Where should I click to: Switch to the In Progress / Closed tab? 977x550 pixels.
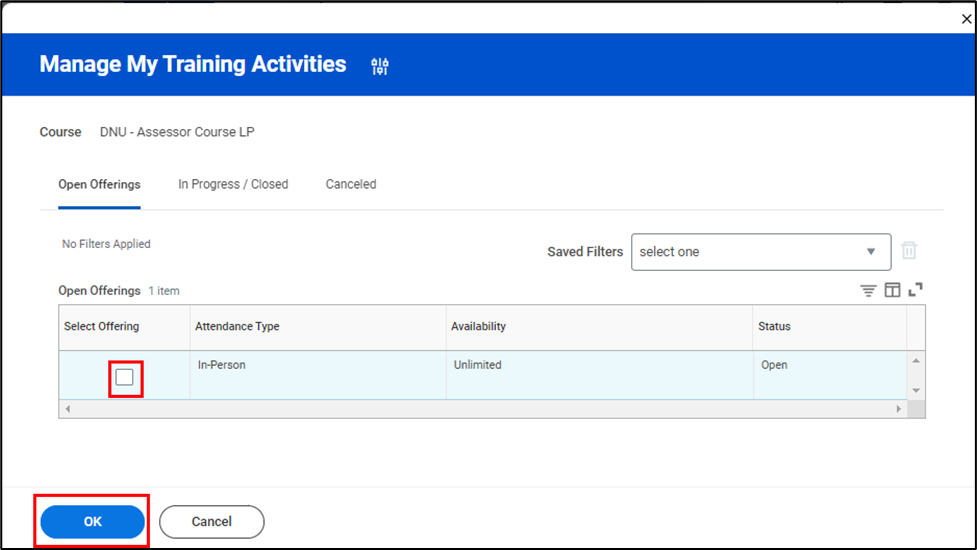pos(233,185)
